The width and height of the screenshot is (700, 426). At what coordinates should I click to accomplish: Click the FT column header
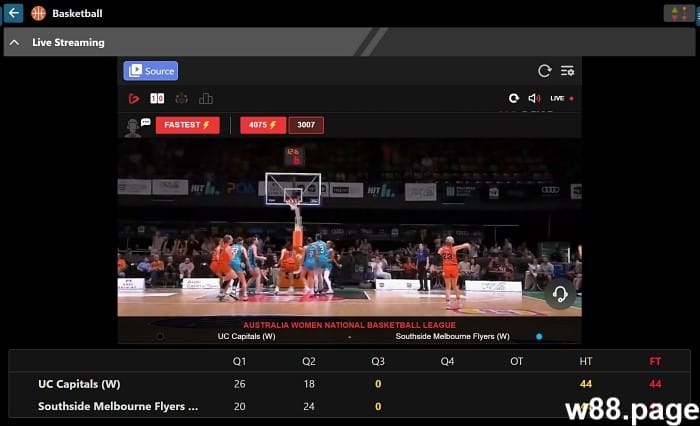pos(655,361)
